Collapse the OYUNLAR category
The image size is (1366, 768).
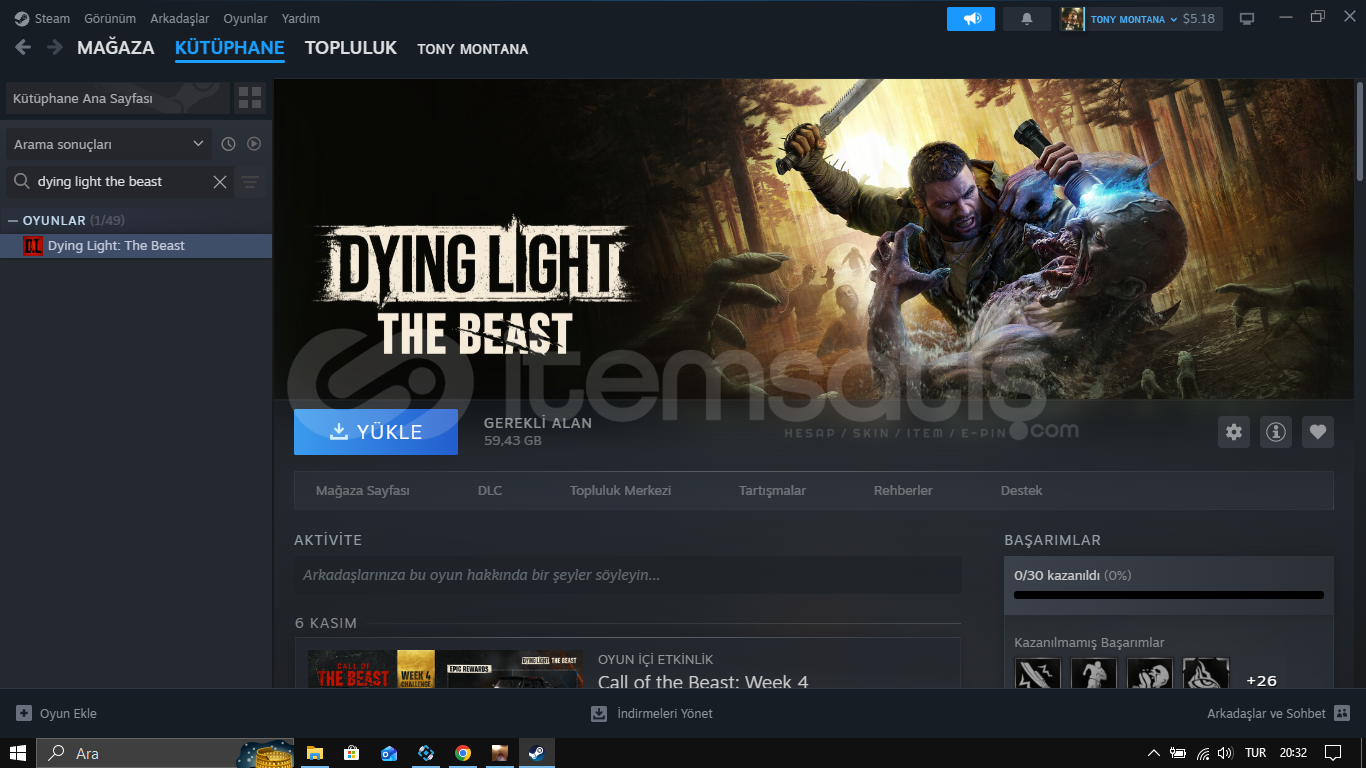13,220
